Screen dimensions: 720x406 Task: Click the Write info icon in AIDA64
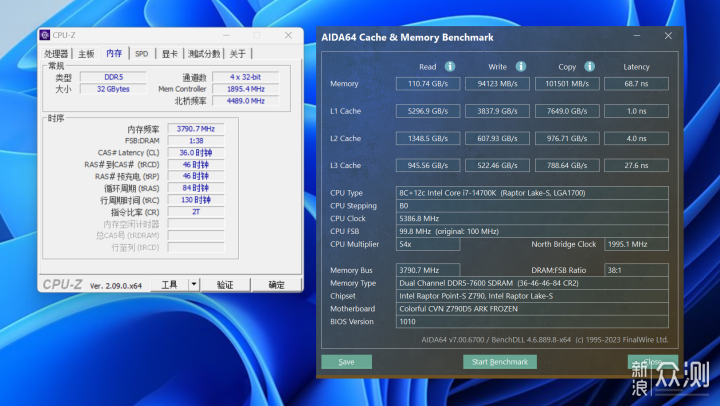click(521, 67)
